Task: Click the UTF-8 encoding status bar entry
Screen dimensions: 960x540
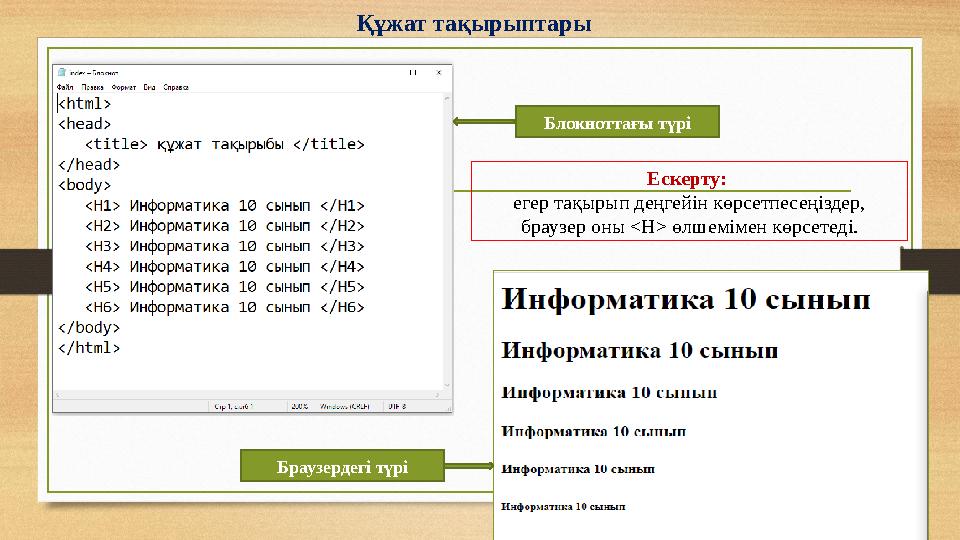Action: [x=397, y=406]
